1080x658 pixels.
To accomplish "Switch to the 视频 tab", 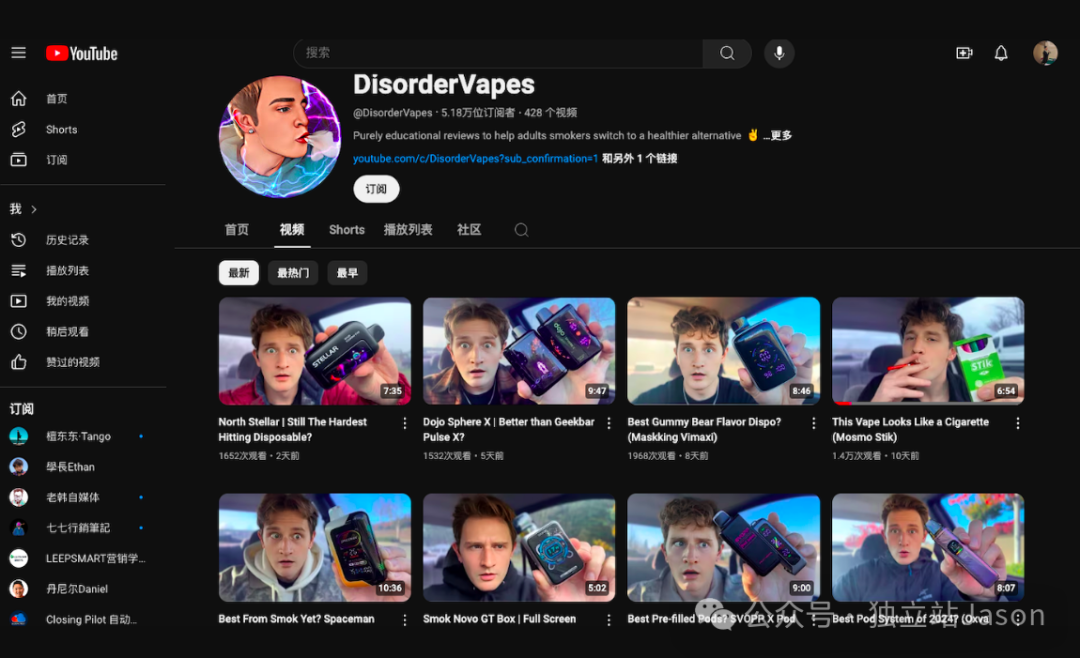I will (x=292, y=230).
